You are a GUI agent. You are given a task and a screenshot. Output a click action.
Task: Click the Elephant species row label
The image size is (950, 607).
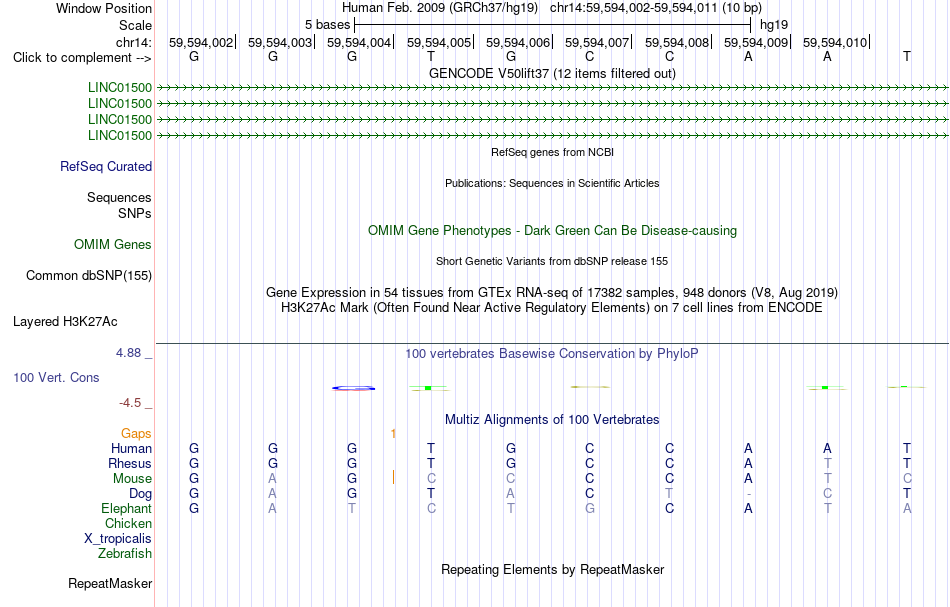(126, 508)
